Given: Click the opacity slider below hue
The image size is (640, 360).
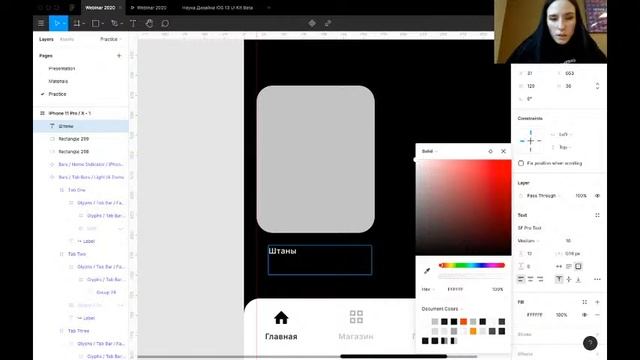Looking at the screenshot, I should click(x=472, y=277).
